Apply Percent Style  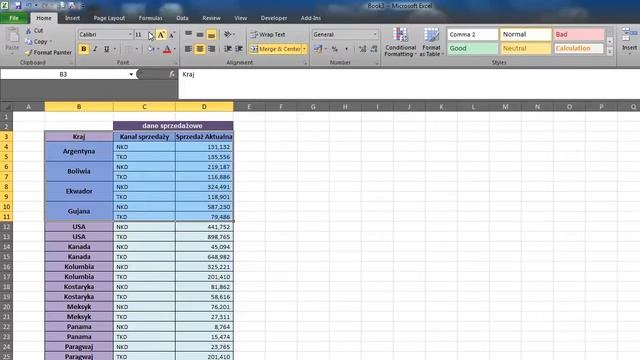pyautogui.click(x=335, y=49)
